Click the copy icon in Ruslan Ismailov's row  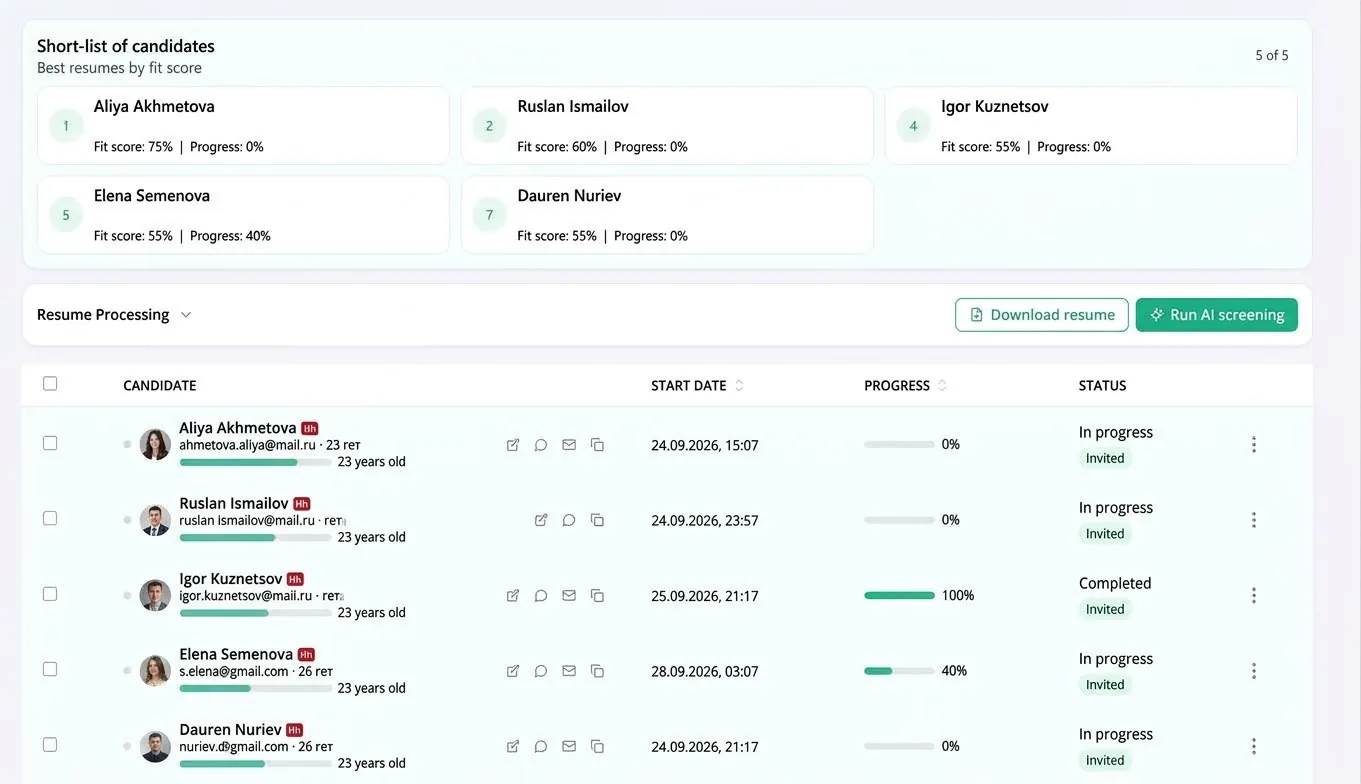pos(597,520)
